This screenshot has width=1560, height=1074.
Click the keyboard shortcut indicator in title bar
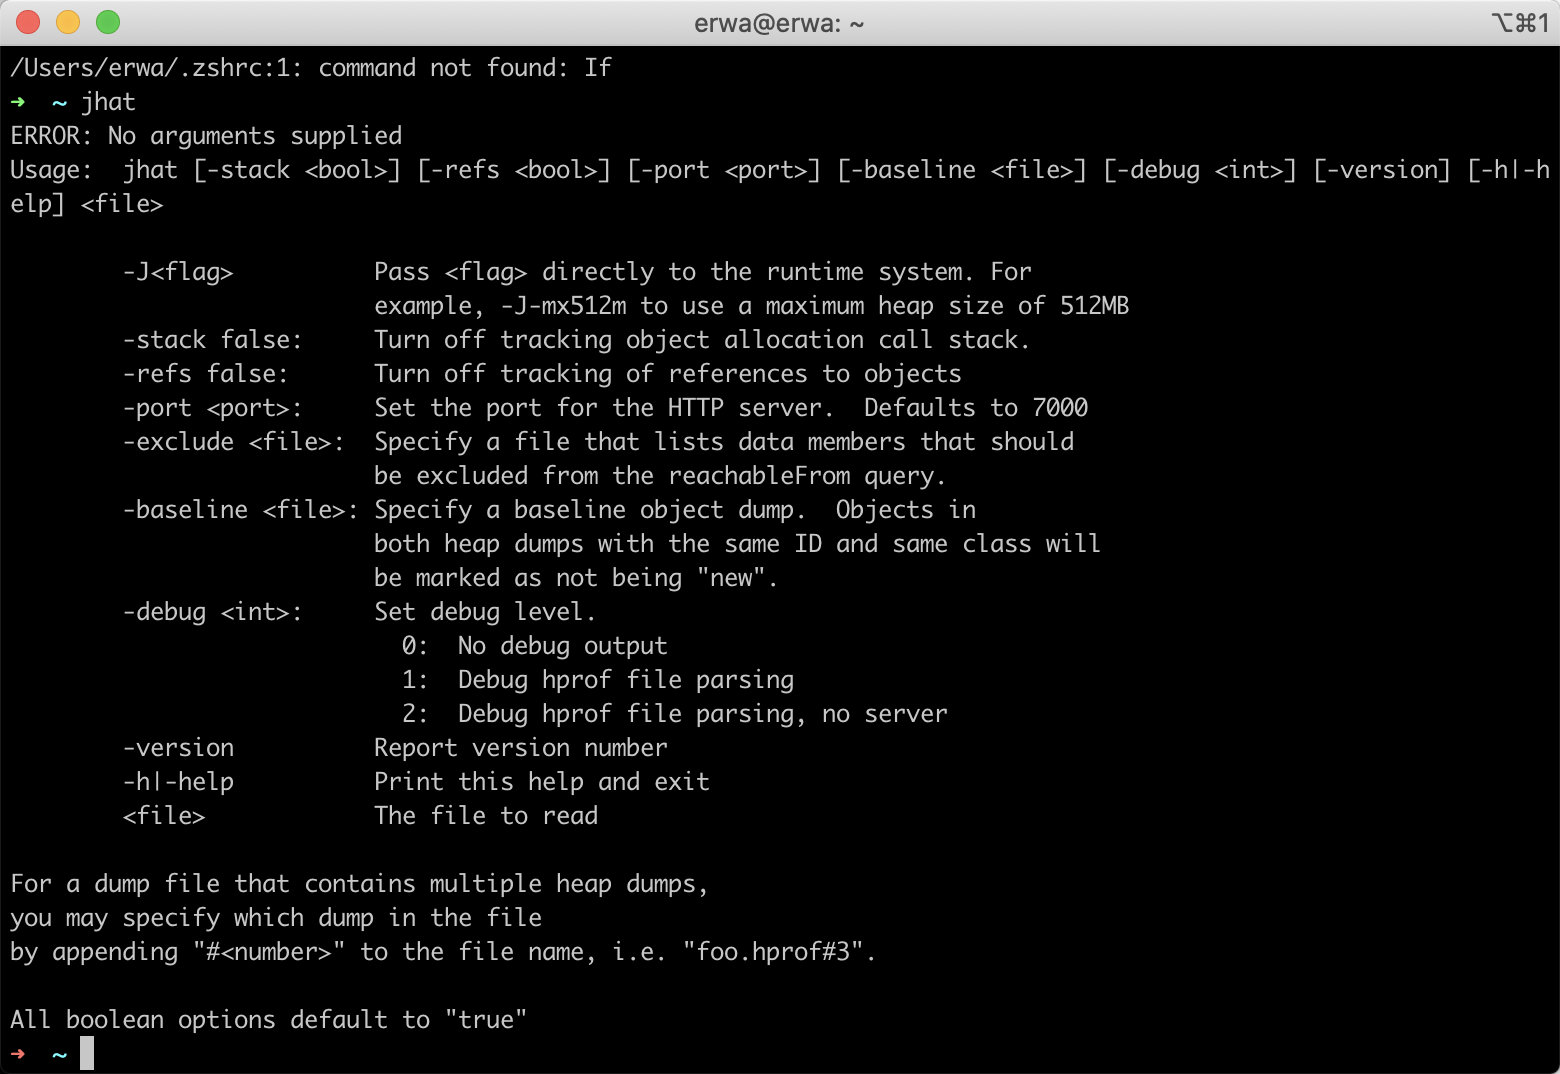click(x=1520, y=22)
